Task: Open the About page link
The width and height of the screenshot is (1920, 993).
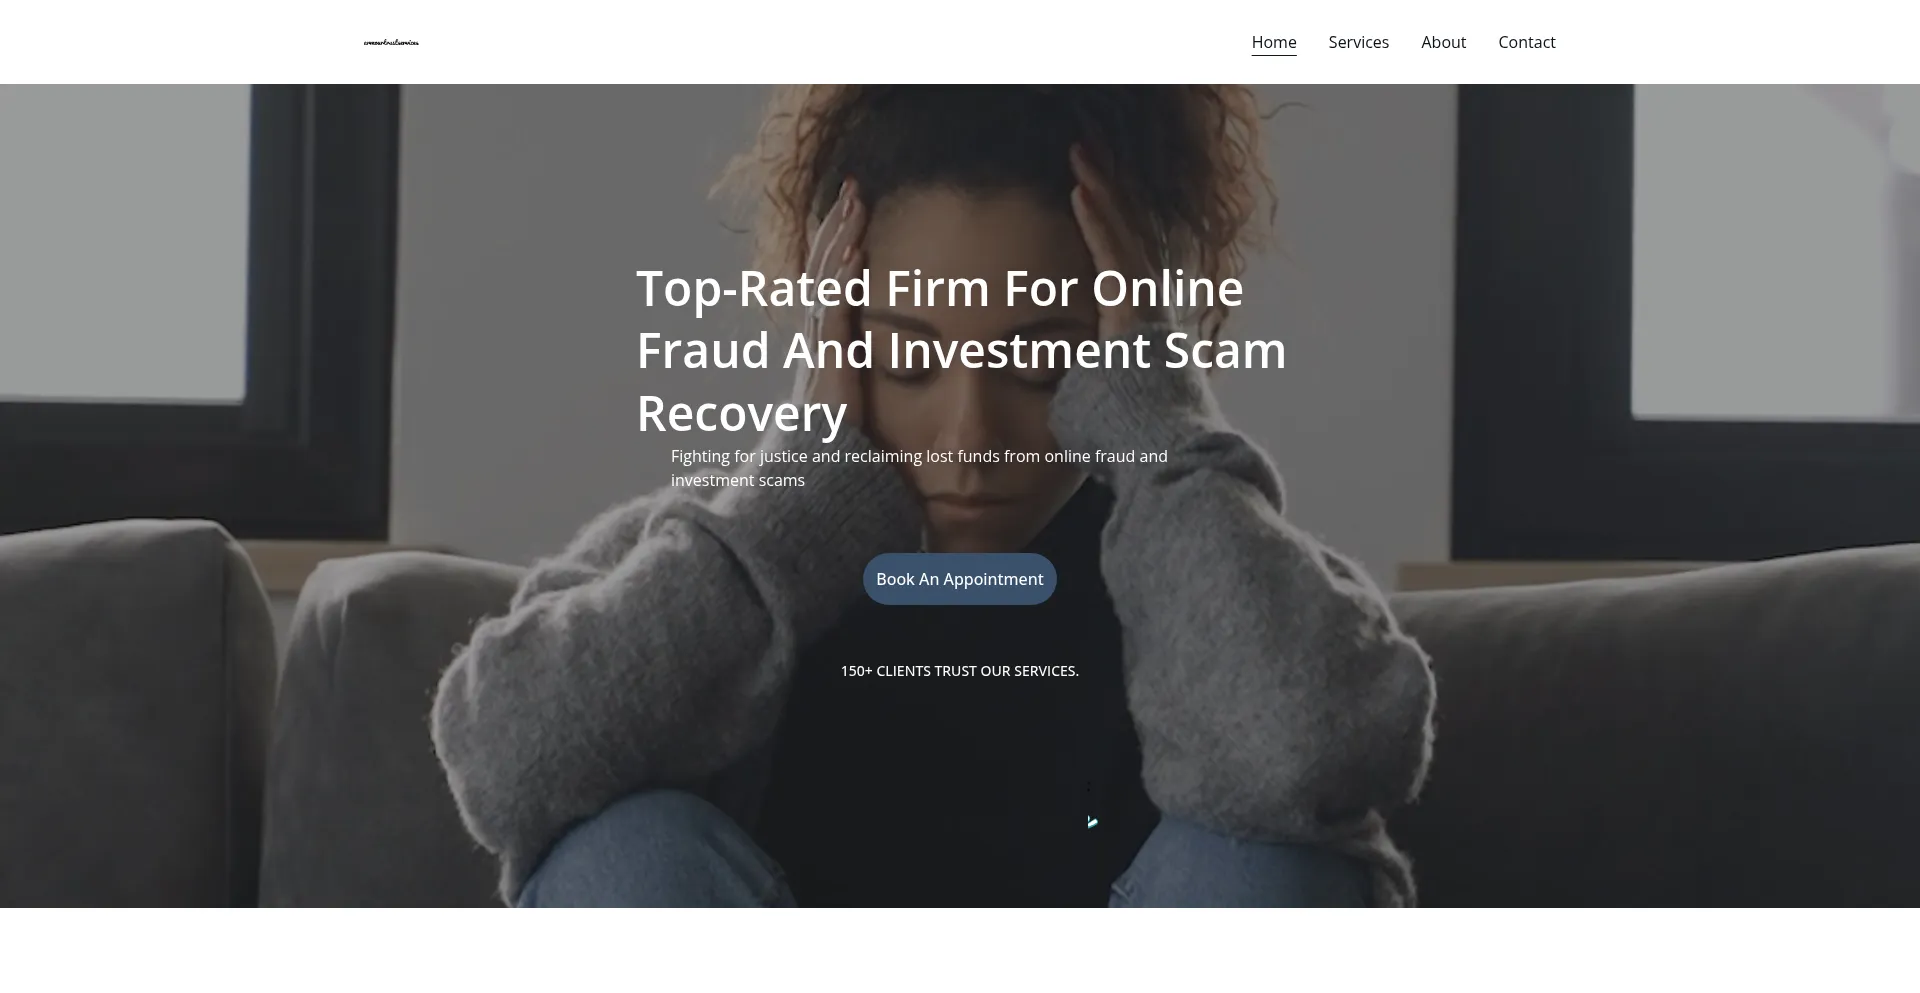Action: [x=1443, y=42]
